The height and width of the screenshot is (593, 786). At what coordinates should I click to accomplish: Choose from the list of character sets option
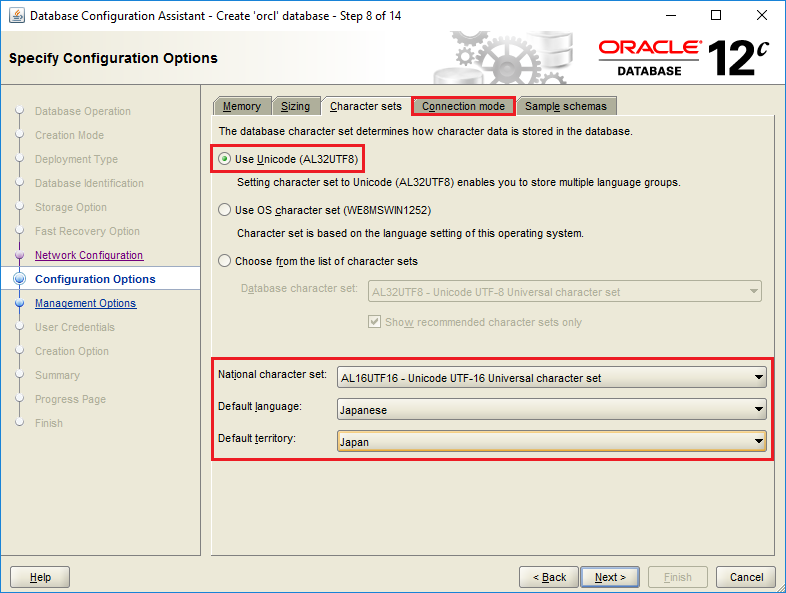tap(225, 261)
